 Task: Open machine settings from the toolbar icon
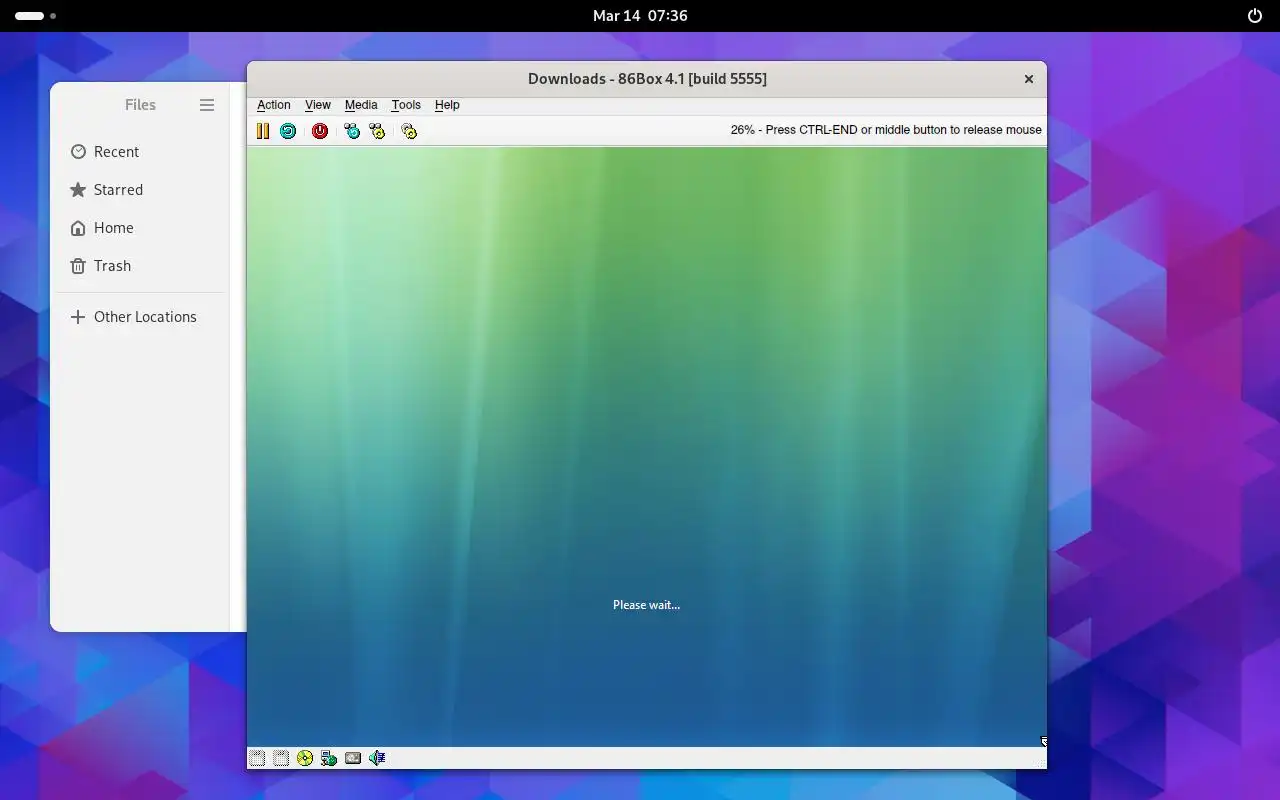click(x=409, y=131)
